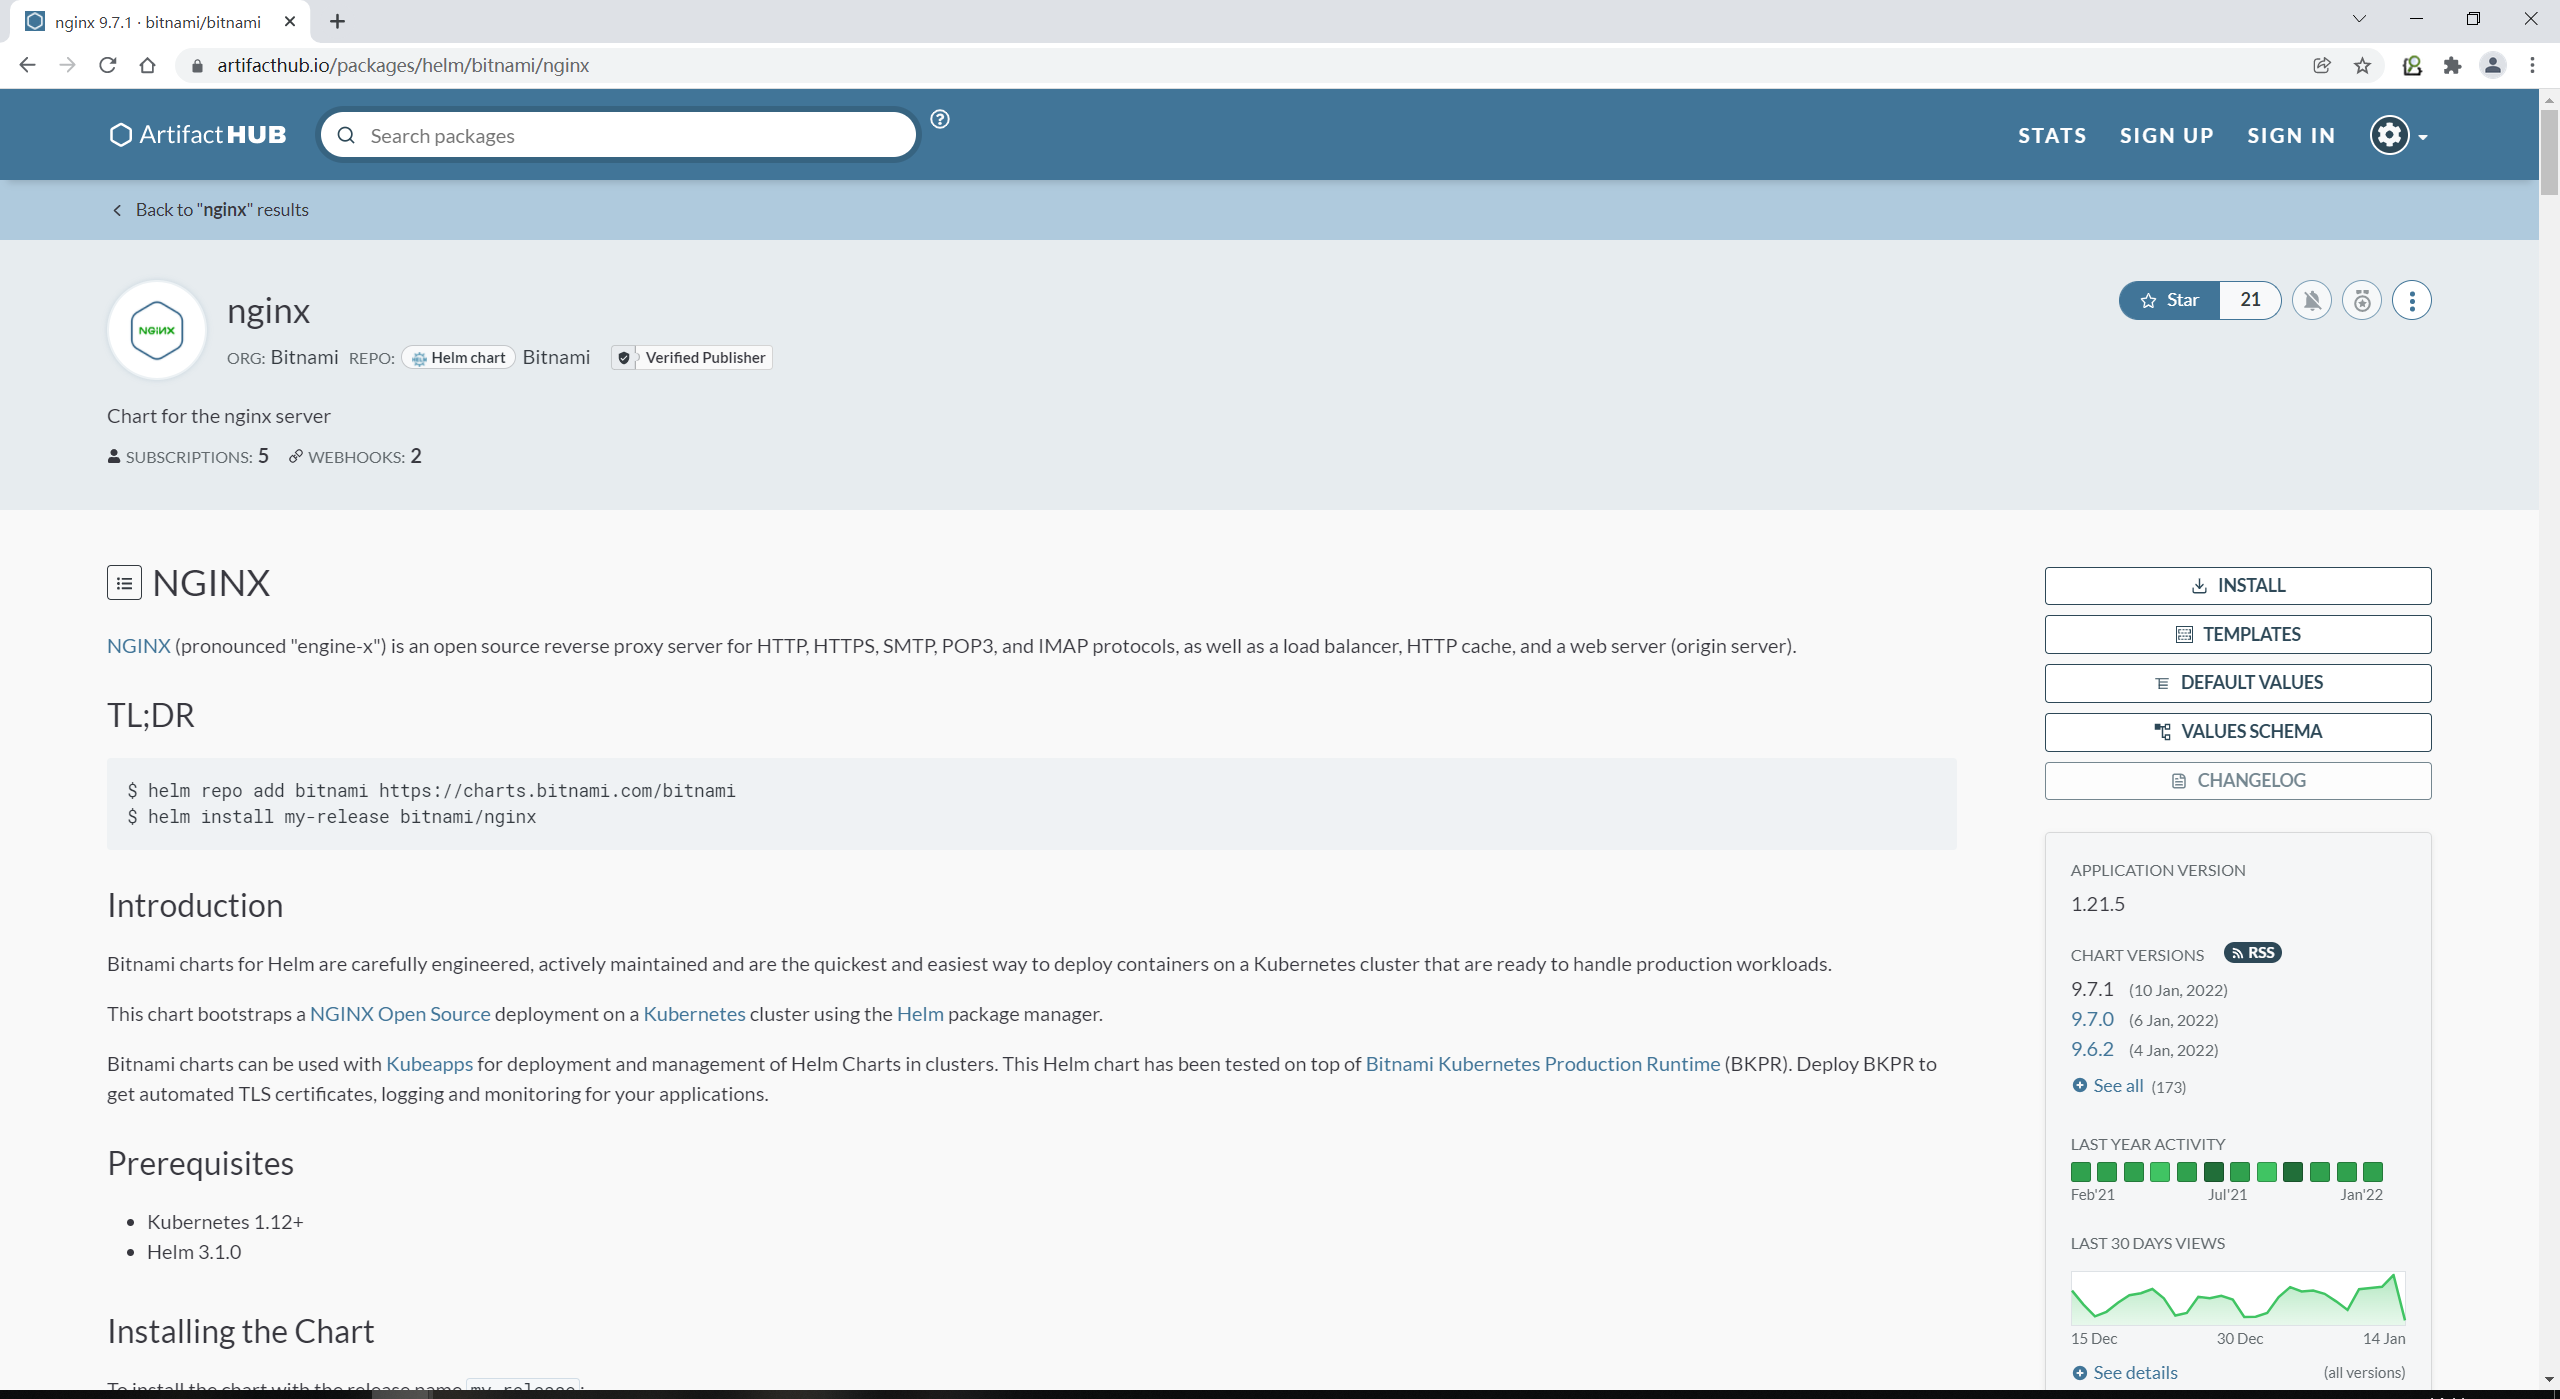The height and width of the screenshot is (1399, 2560).
Task: Click the Artifact Hub logo
Action: (x=198, y=135)
